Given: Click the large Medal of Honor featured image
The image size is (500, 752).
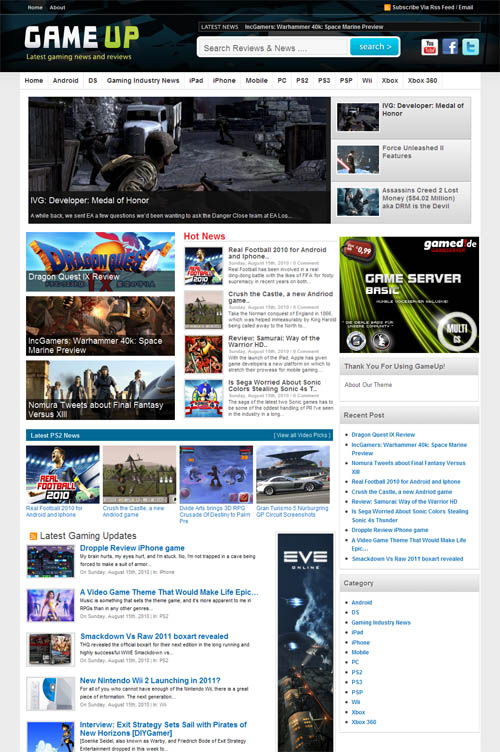Looking at the screenshot, I should [179, 160].
